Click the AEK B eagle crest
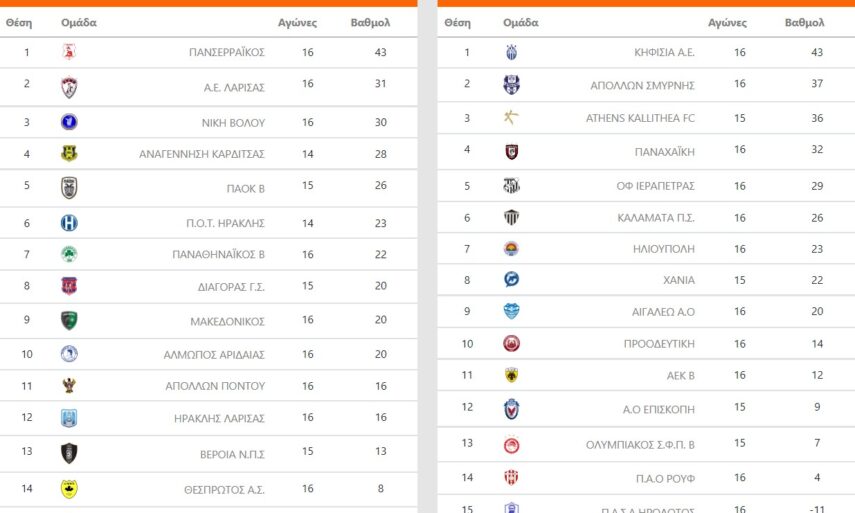This screenshot has width=855, height=513. click(x=511, y=375)
